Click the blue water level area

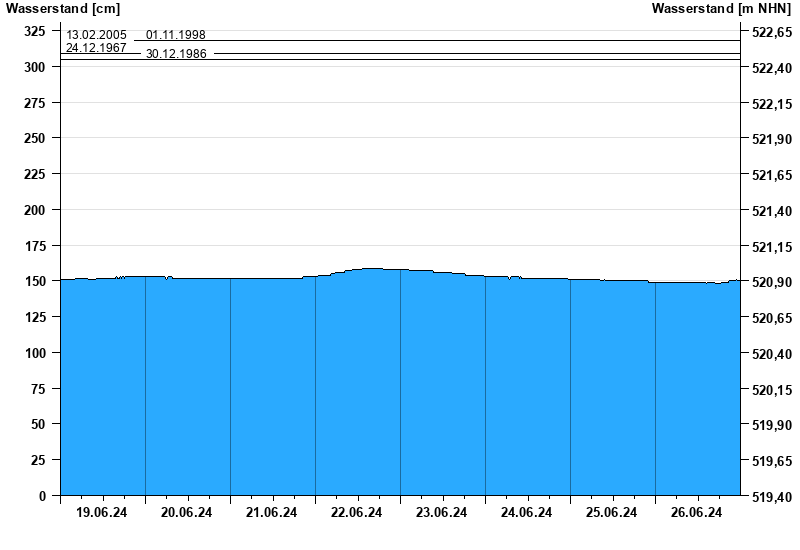point(400,390)
